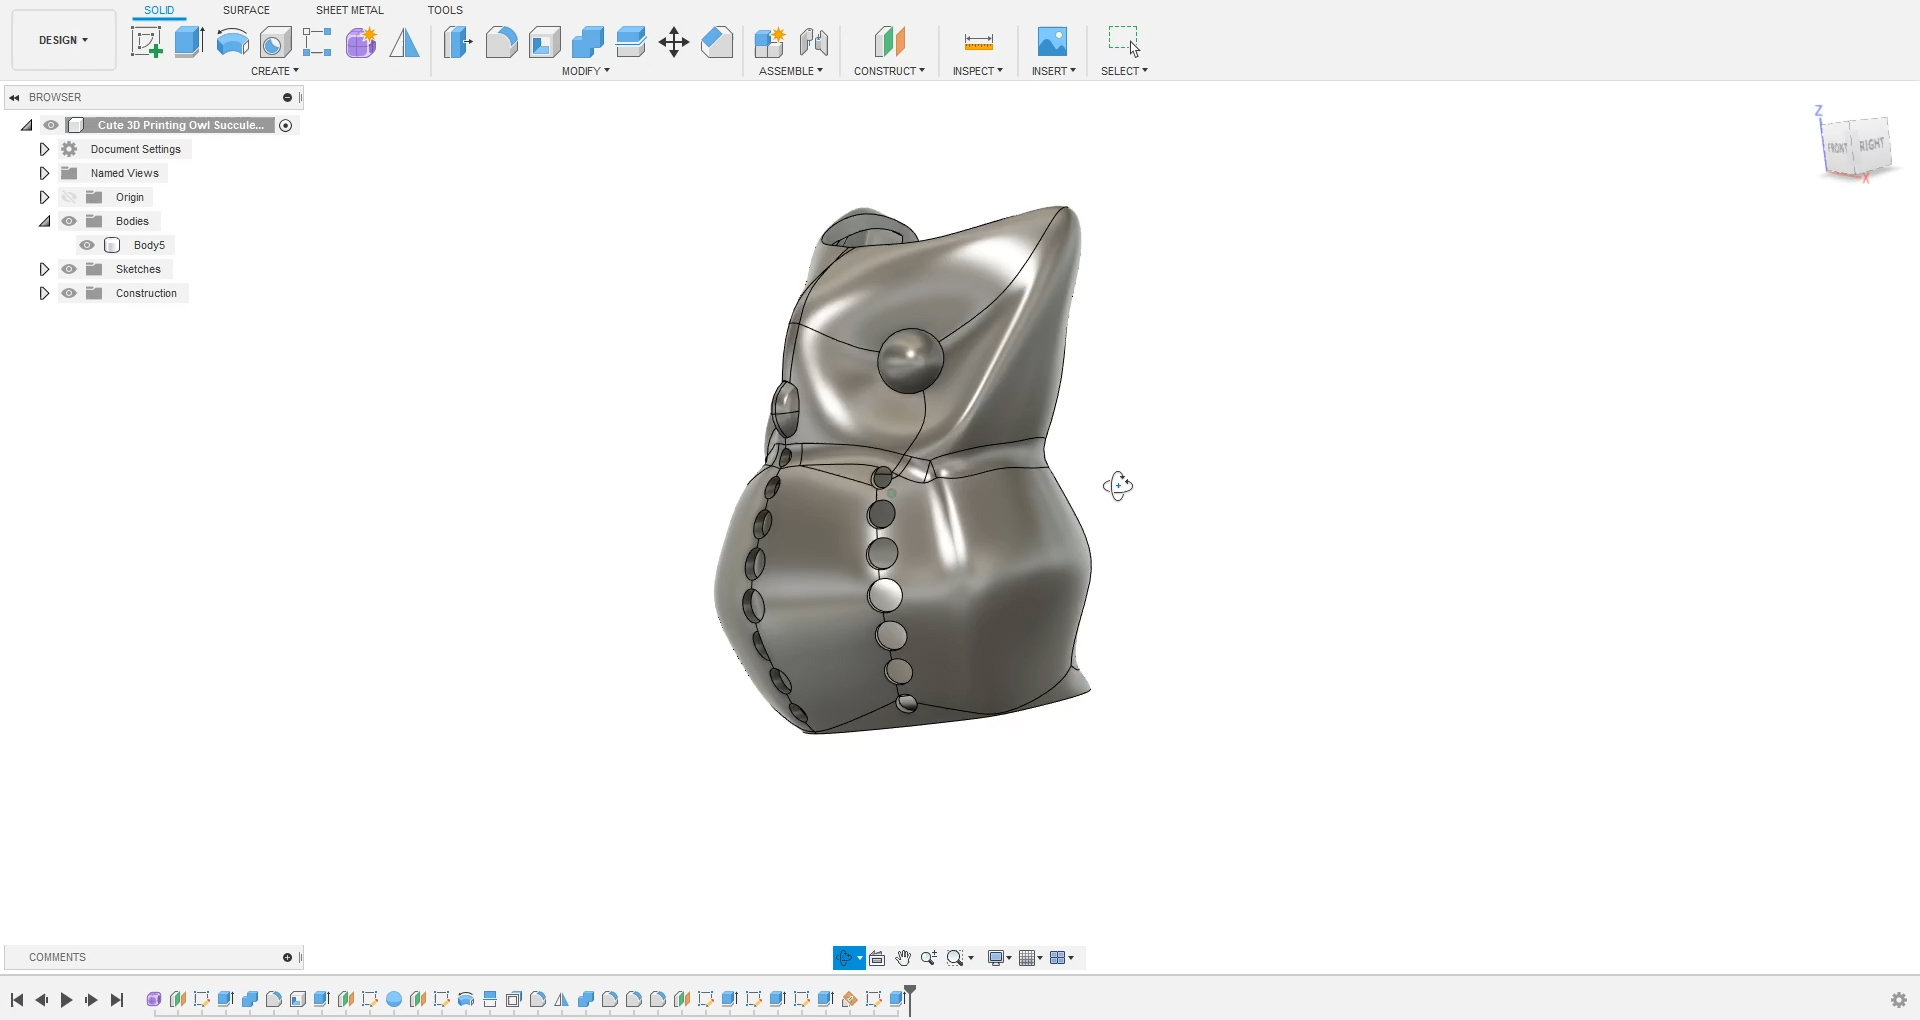The image size is (1920, 1020).
Task: Switch to the SOLID tab
Action: point(159,10)
